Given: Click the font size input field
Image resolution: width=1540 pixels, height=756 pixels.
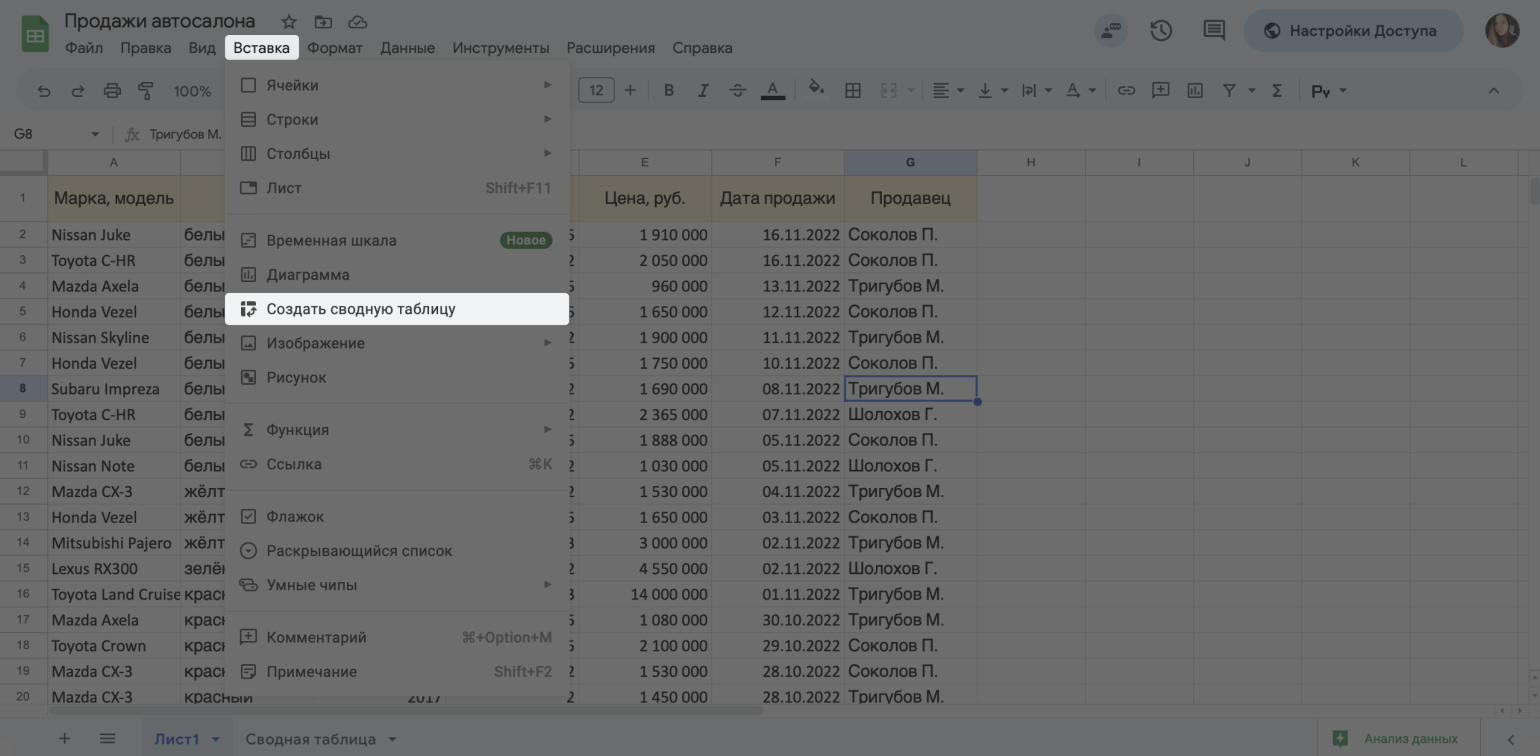Looking at the screenshot, I should click(596, 91).
